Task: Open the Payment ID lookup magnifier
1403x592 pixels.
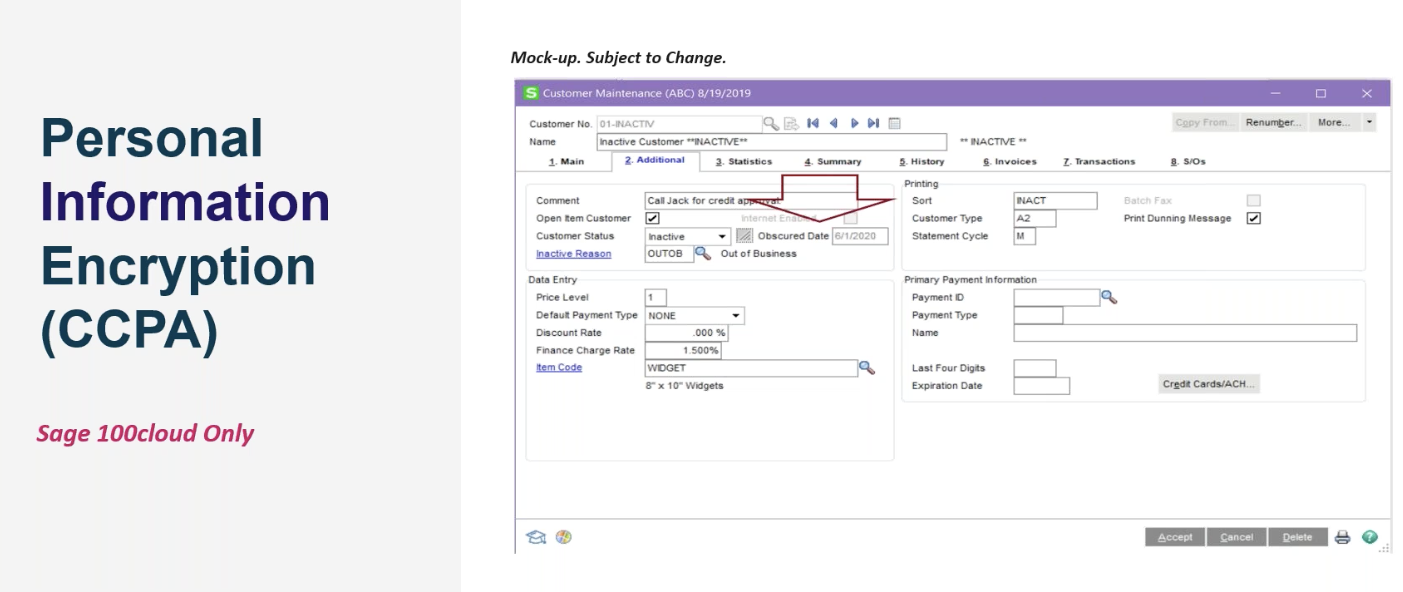Action: click(x=1108, y=297)
